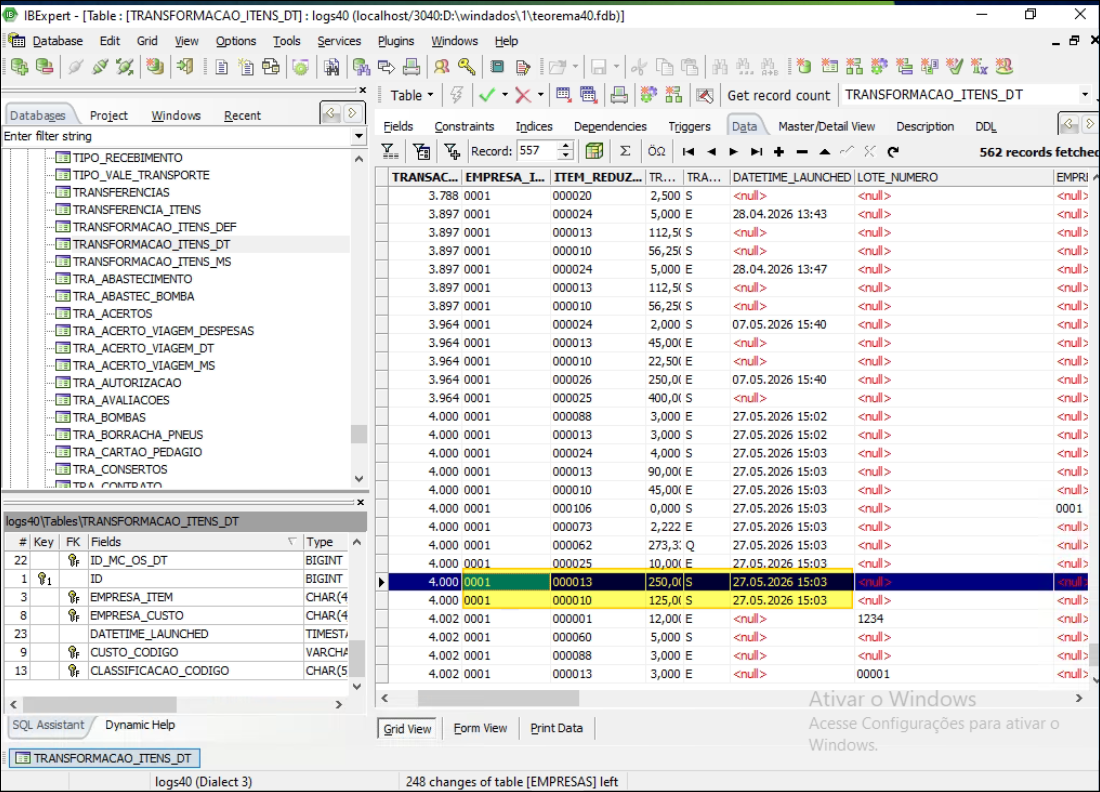Image resolution: width=1100 pixels, height=792 pixels.
Task: Open the Grid menu
Action: [147, 41]
